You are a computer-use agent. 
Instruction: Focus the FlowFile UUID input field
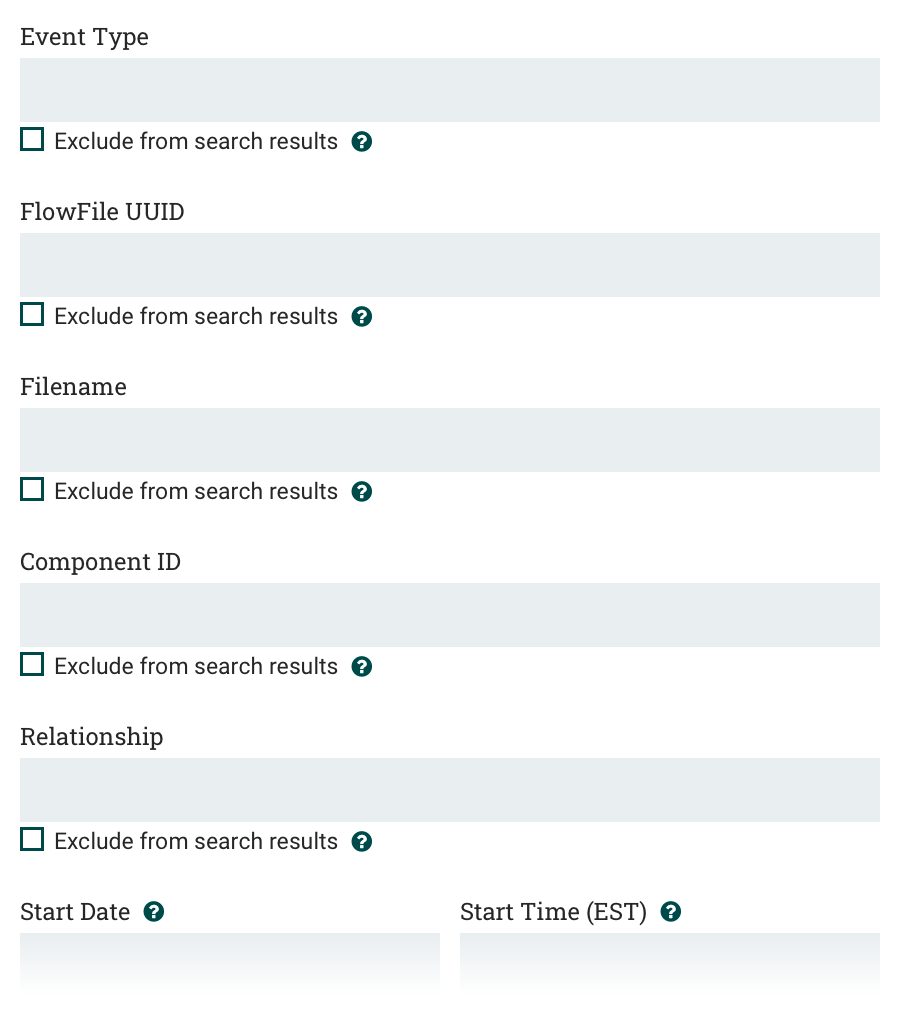(450, 265)
